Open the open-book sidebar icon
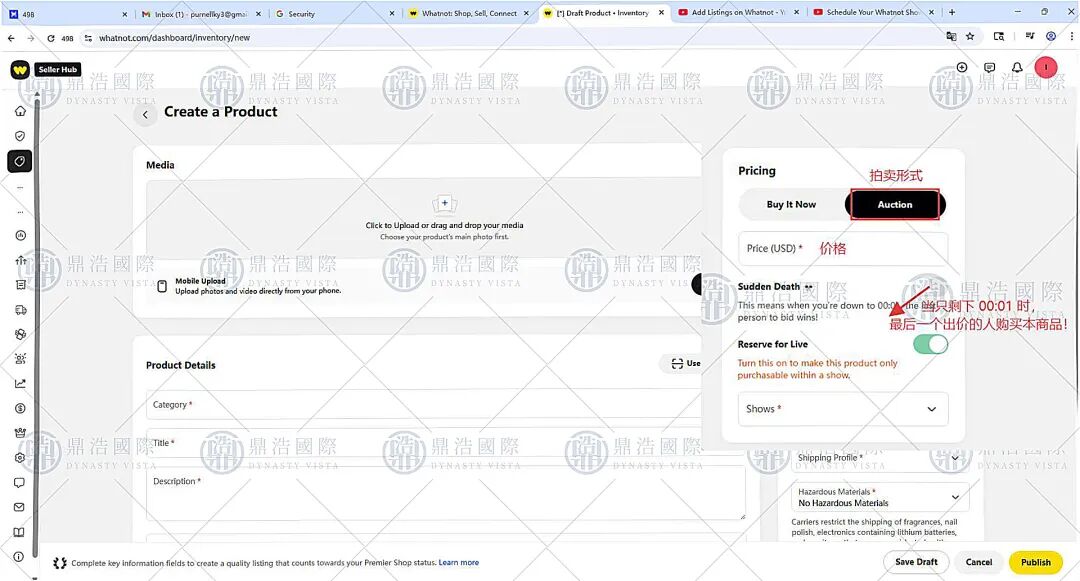The image size is (1080, 581). tap(20, 532)
